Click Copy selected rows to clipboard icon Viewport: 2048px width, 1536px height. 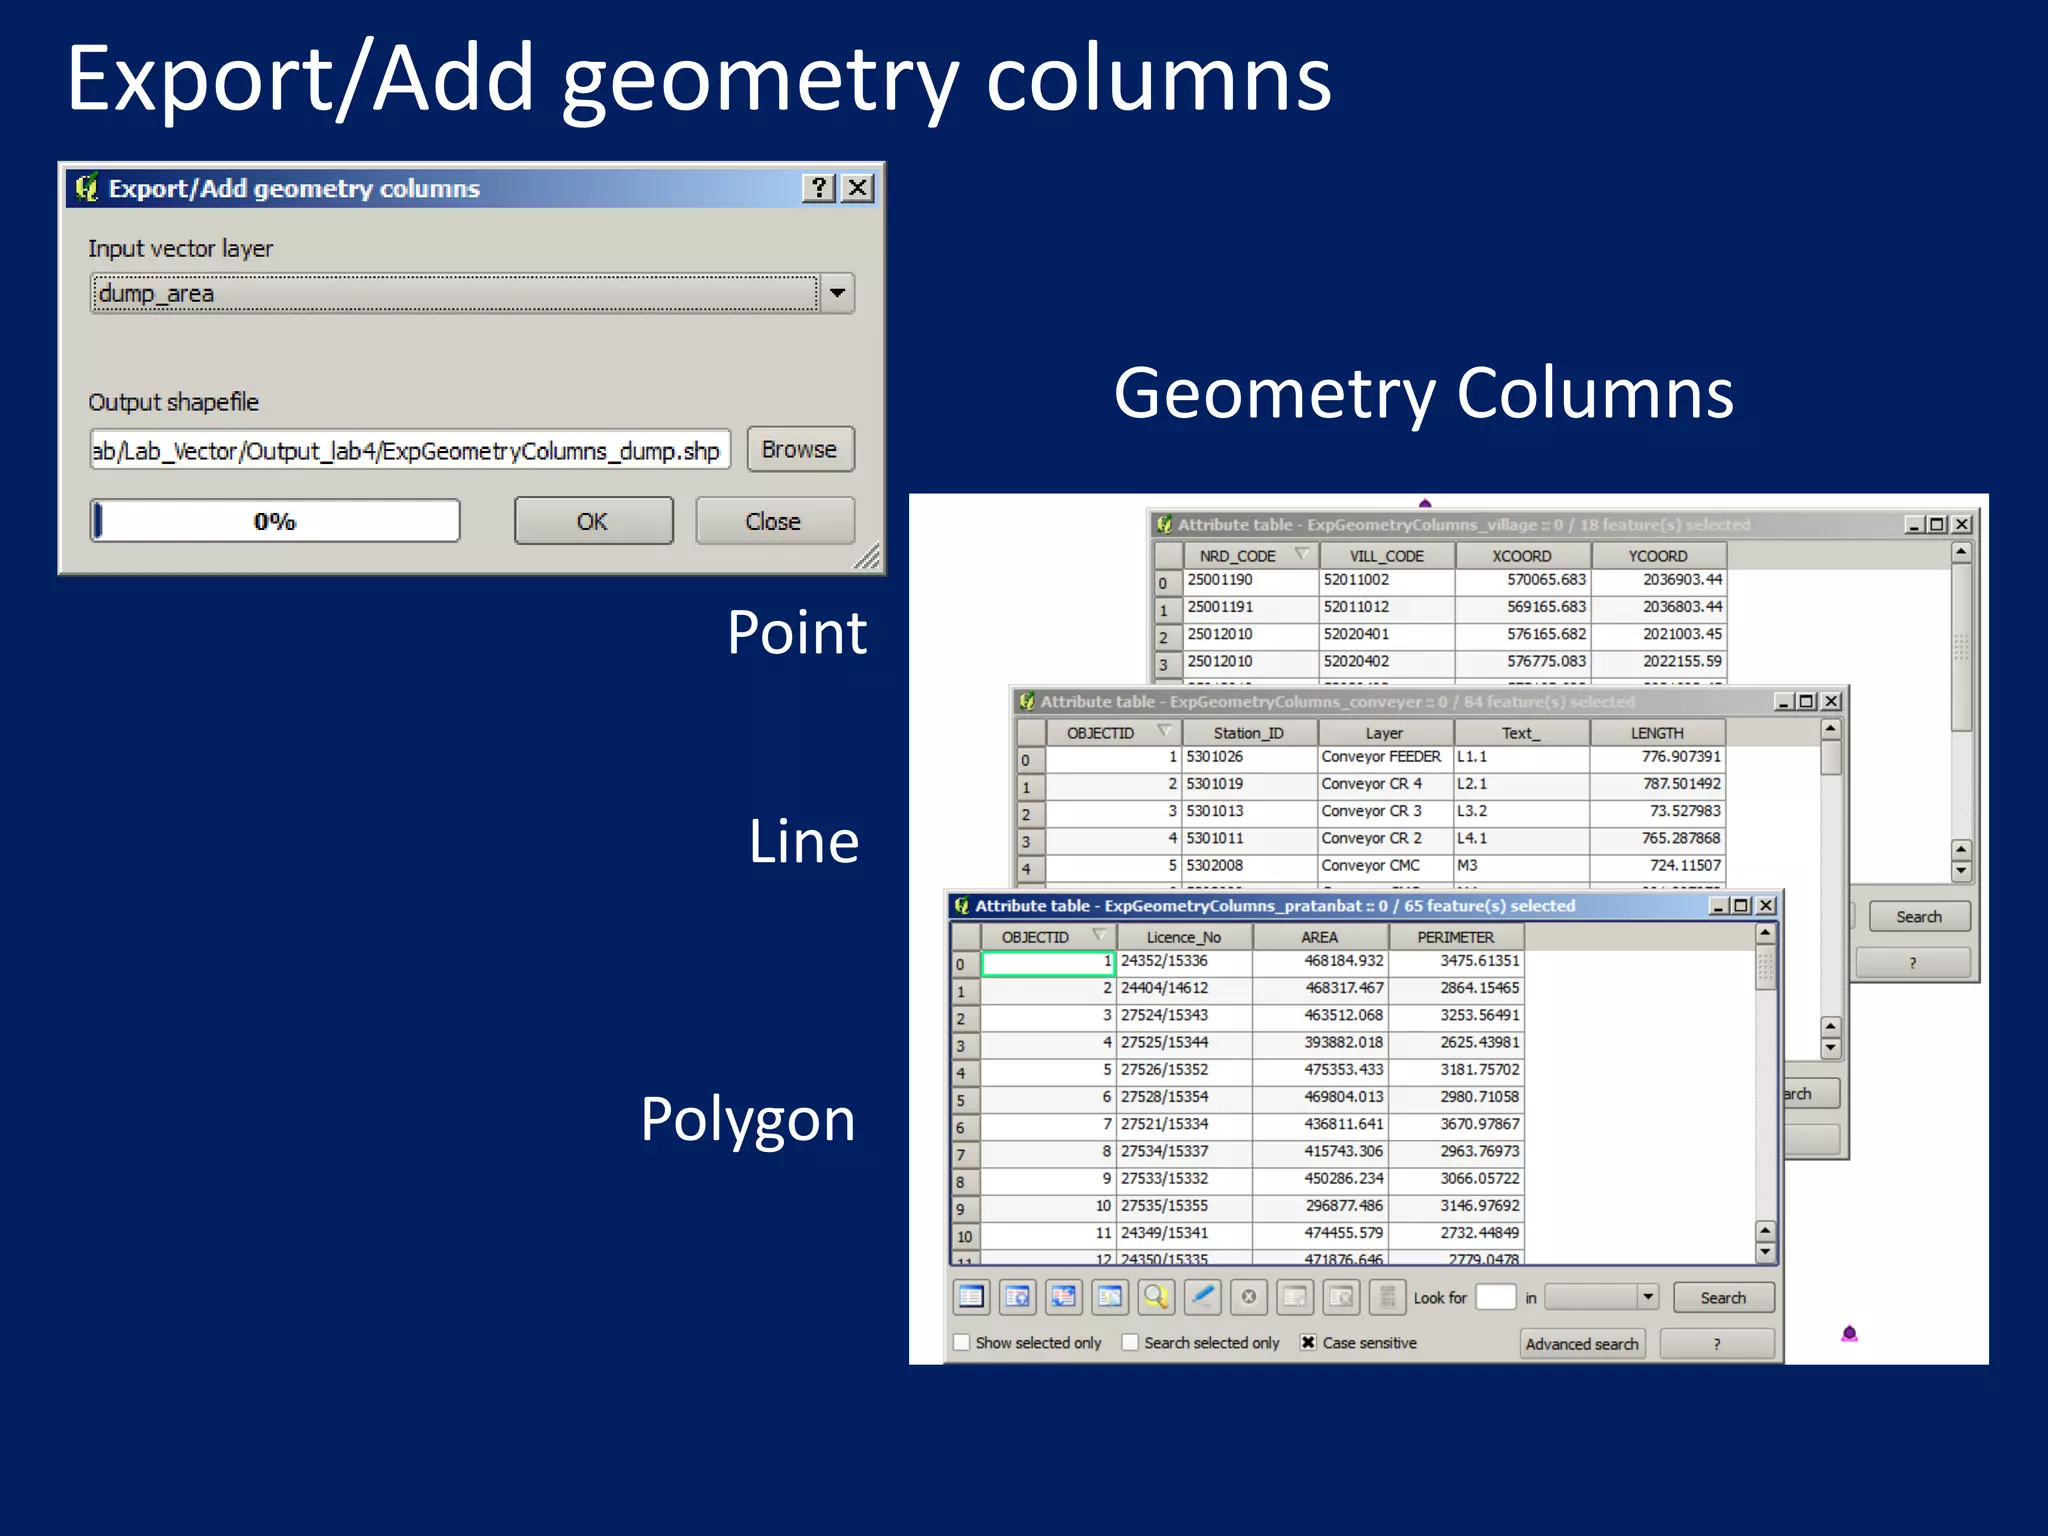1110,1297
